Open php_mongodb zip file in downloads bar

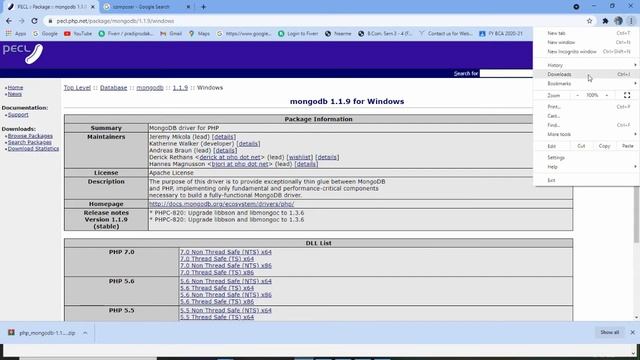[x=42, y=333]
